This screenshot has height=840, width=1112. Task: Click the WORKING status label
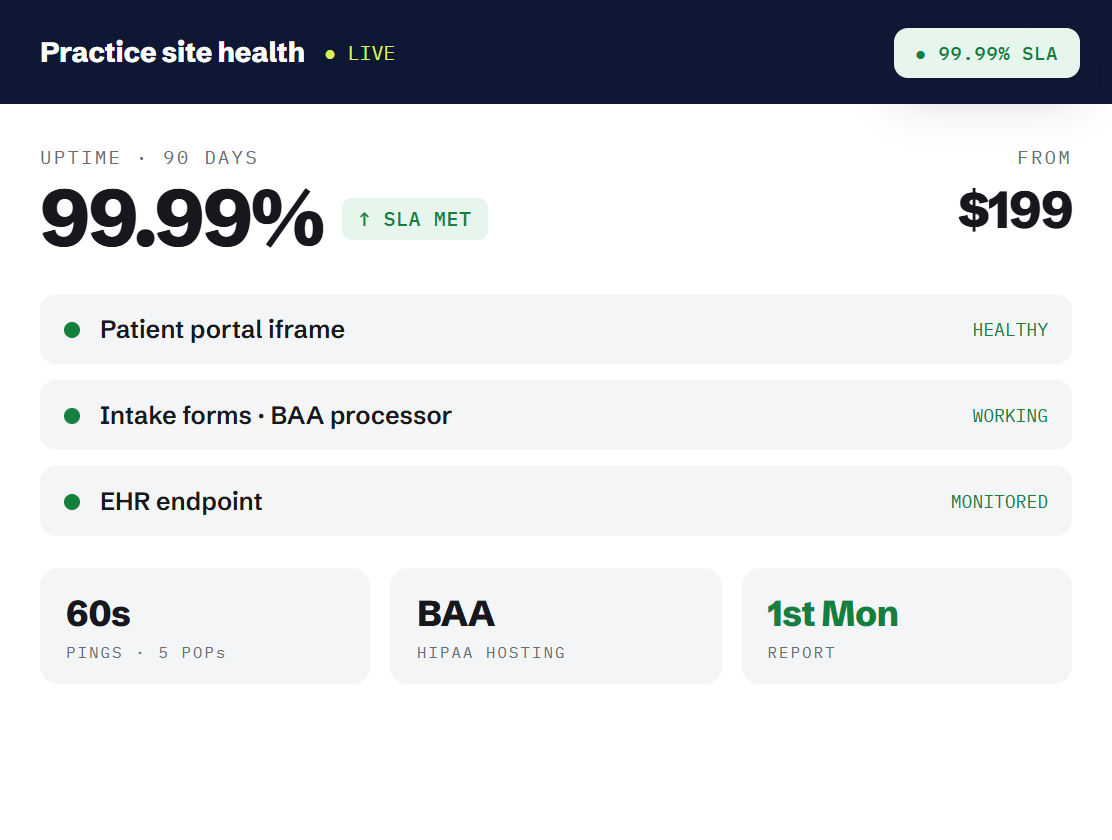tap(1010, 416)
